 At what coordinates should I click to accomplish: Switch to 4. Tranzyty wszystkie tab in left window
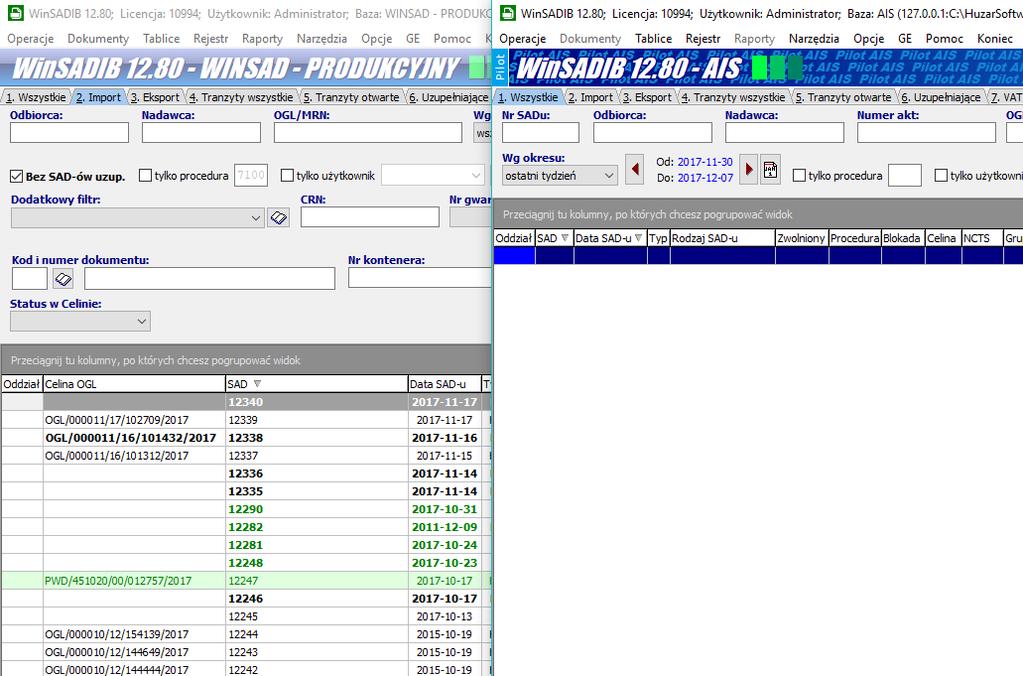coord(241,97)
